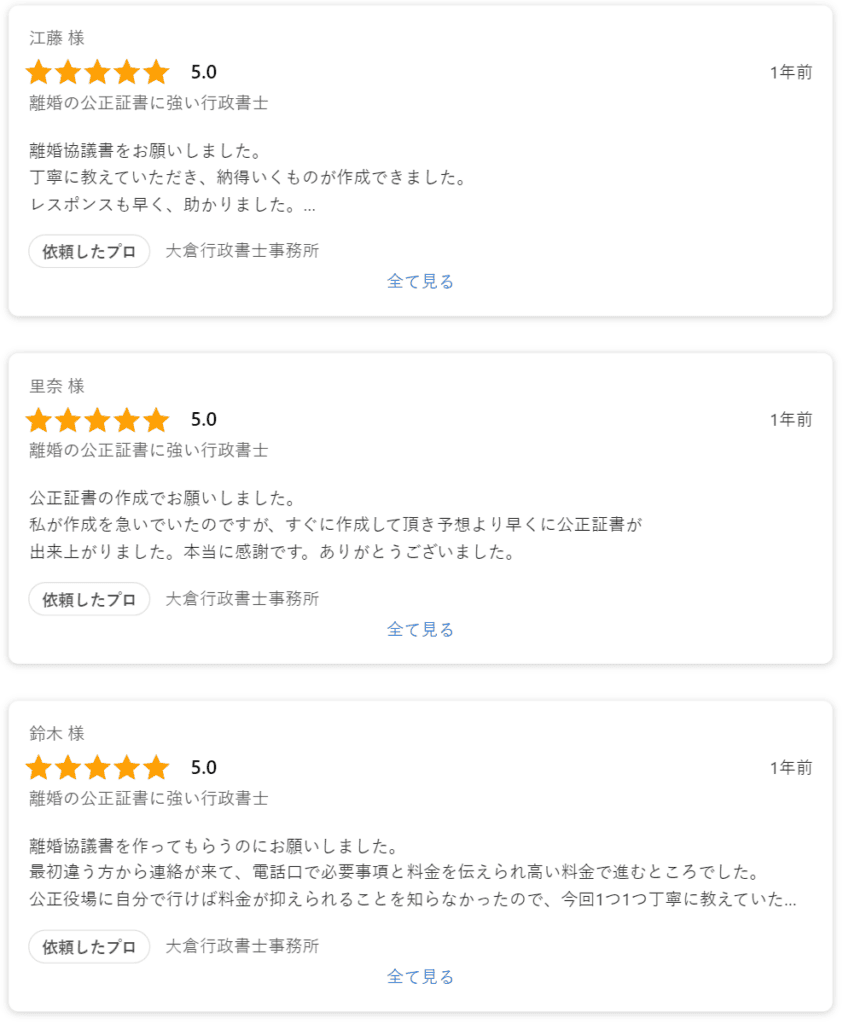
Task: Click the third star in 里奈's rating
Action: click(x=97, y=420)
